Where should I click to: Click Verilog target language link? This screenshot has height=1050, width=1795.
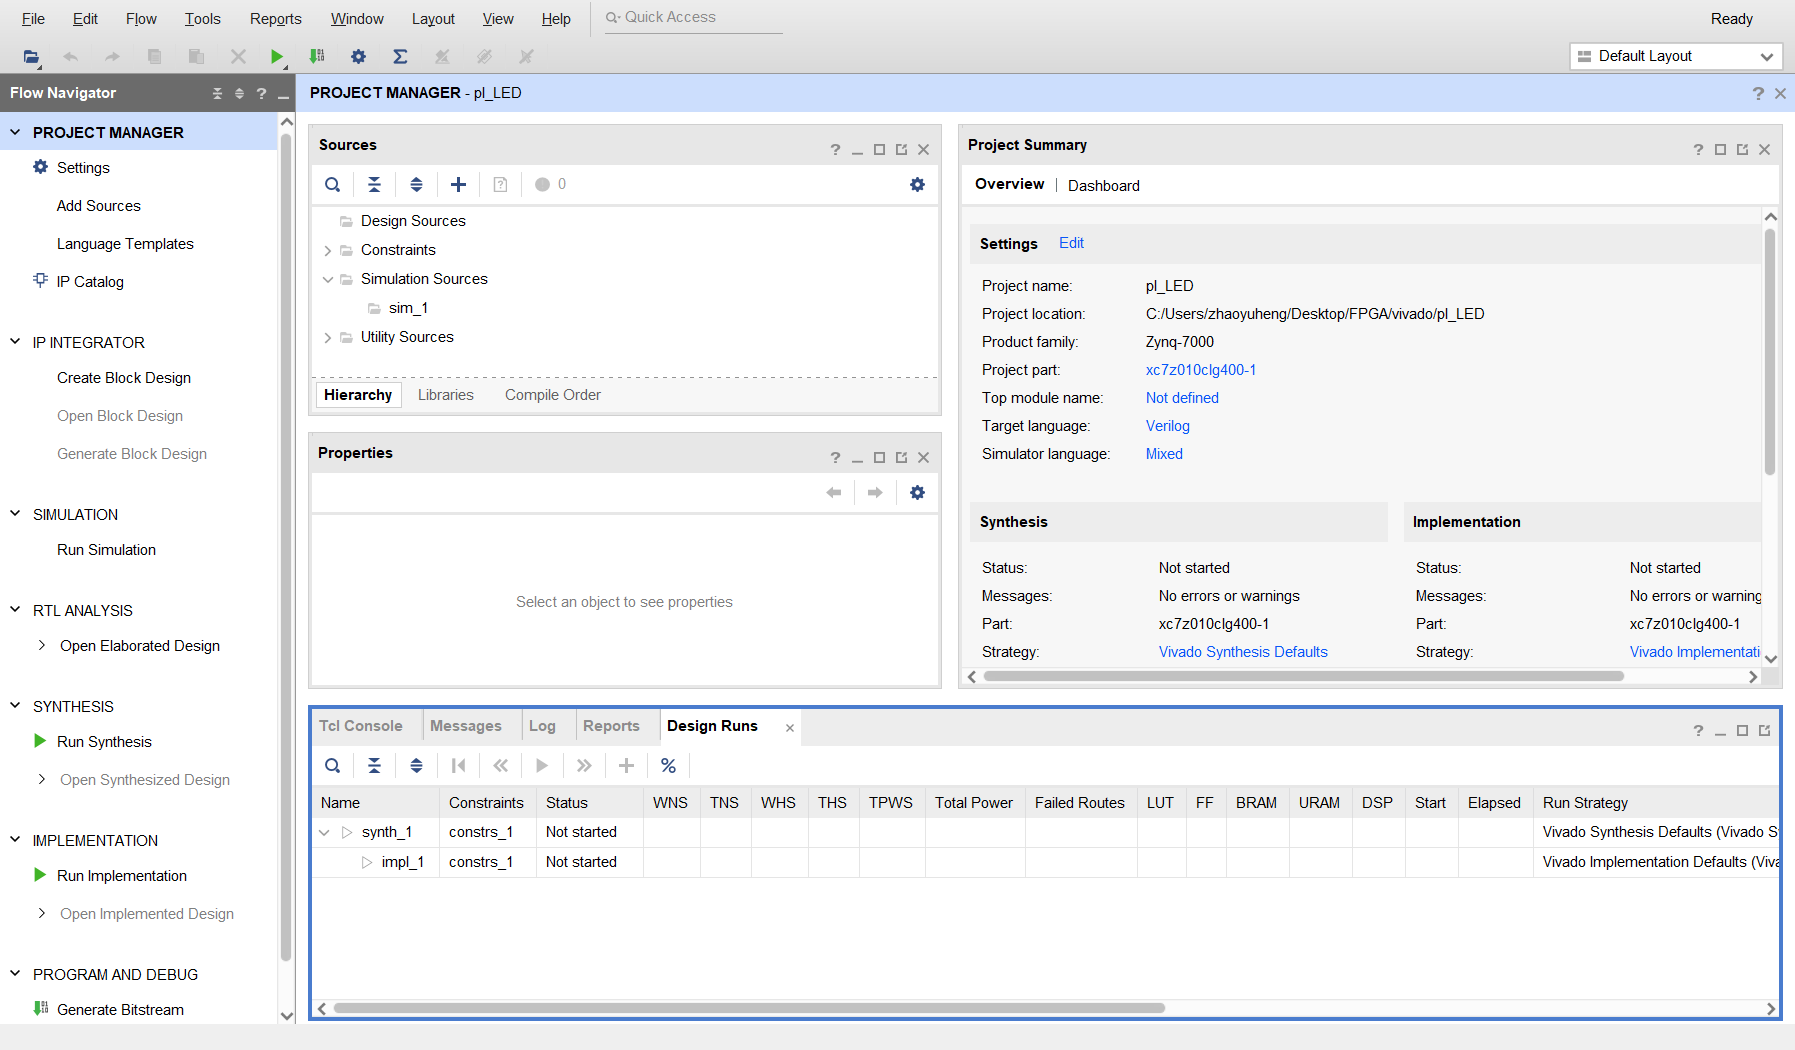[1168, 426]
